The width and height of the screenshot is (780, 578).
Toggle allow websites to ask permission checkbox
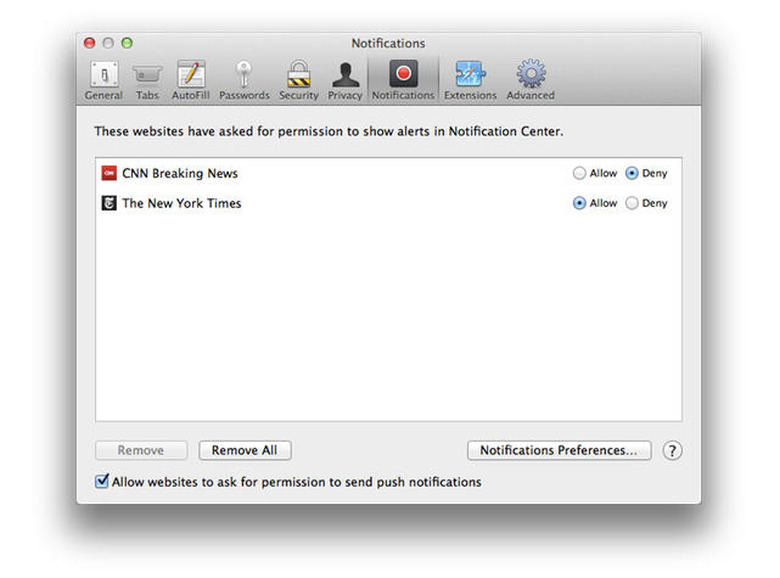point(101,481)
